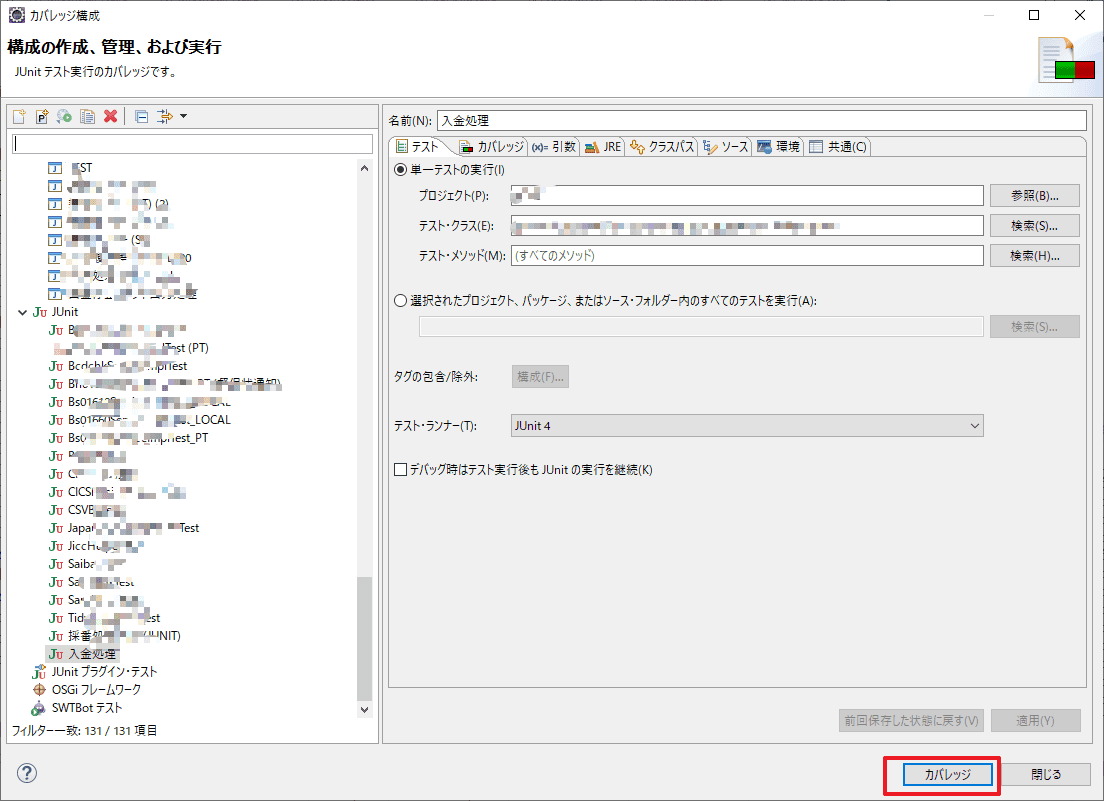1104x801 pixels.
Task: Enable keep JUnit running after debug checkbox
Action: pos(401,470)
